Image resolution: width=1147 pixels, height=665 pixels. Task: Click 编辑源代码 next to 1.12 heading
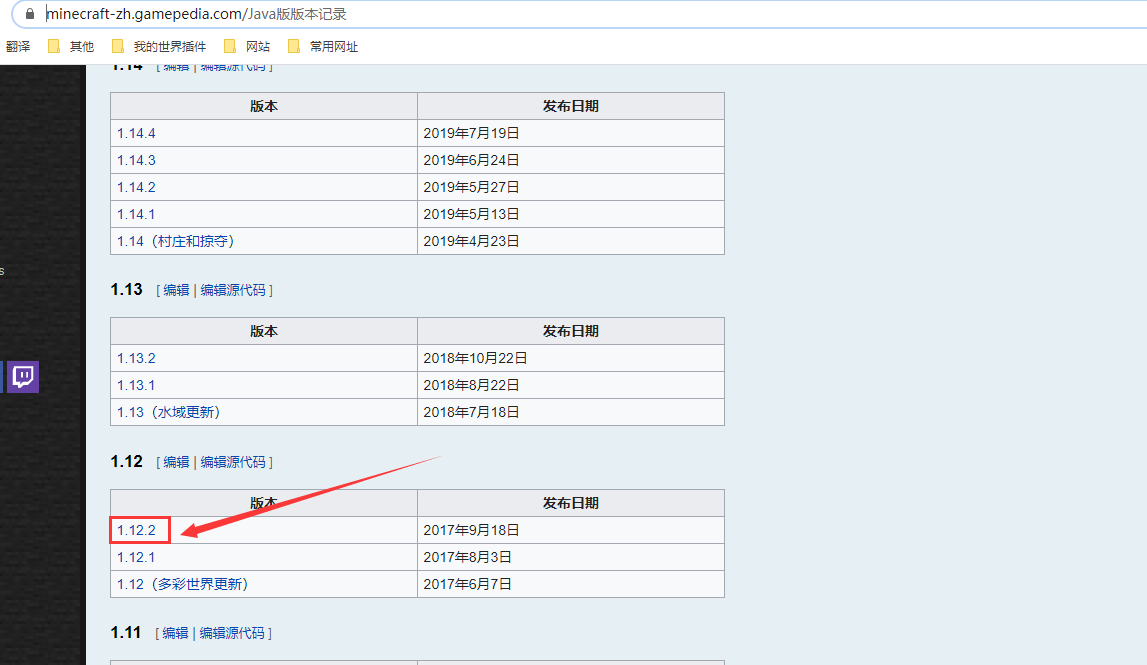[x=233, y=462]
